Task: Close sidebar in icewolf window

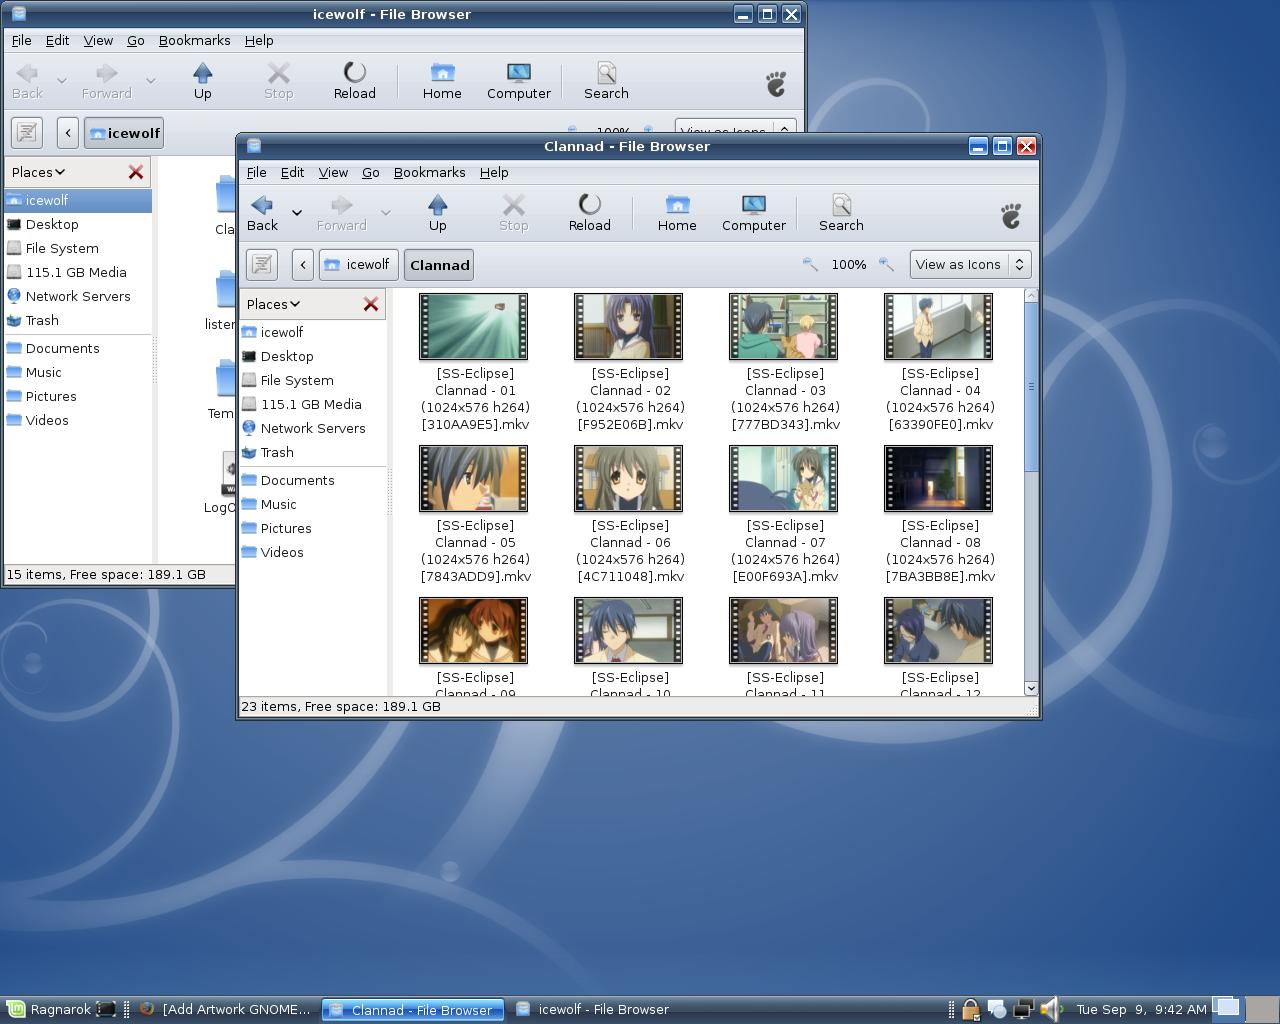Action: [x=136, y=172]
